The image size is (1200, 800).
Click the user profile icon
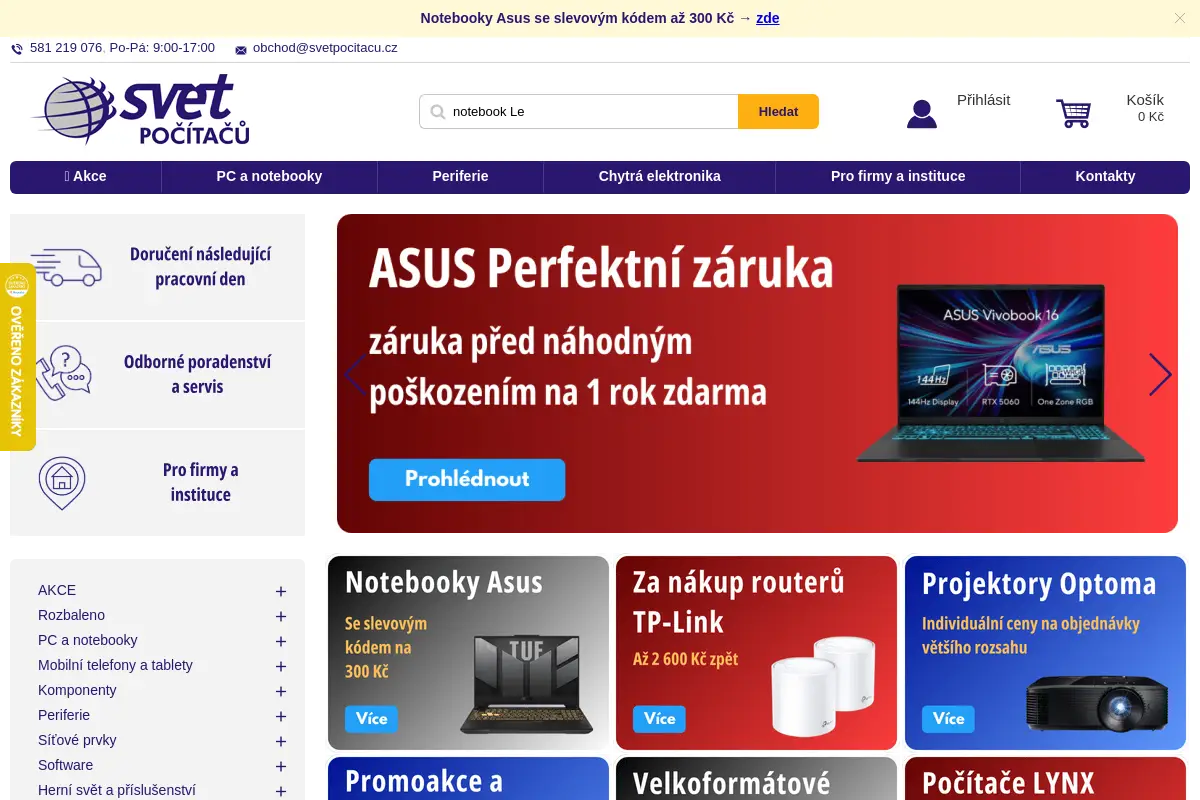922,114
